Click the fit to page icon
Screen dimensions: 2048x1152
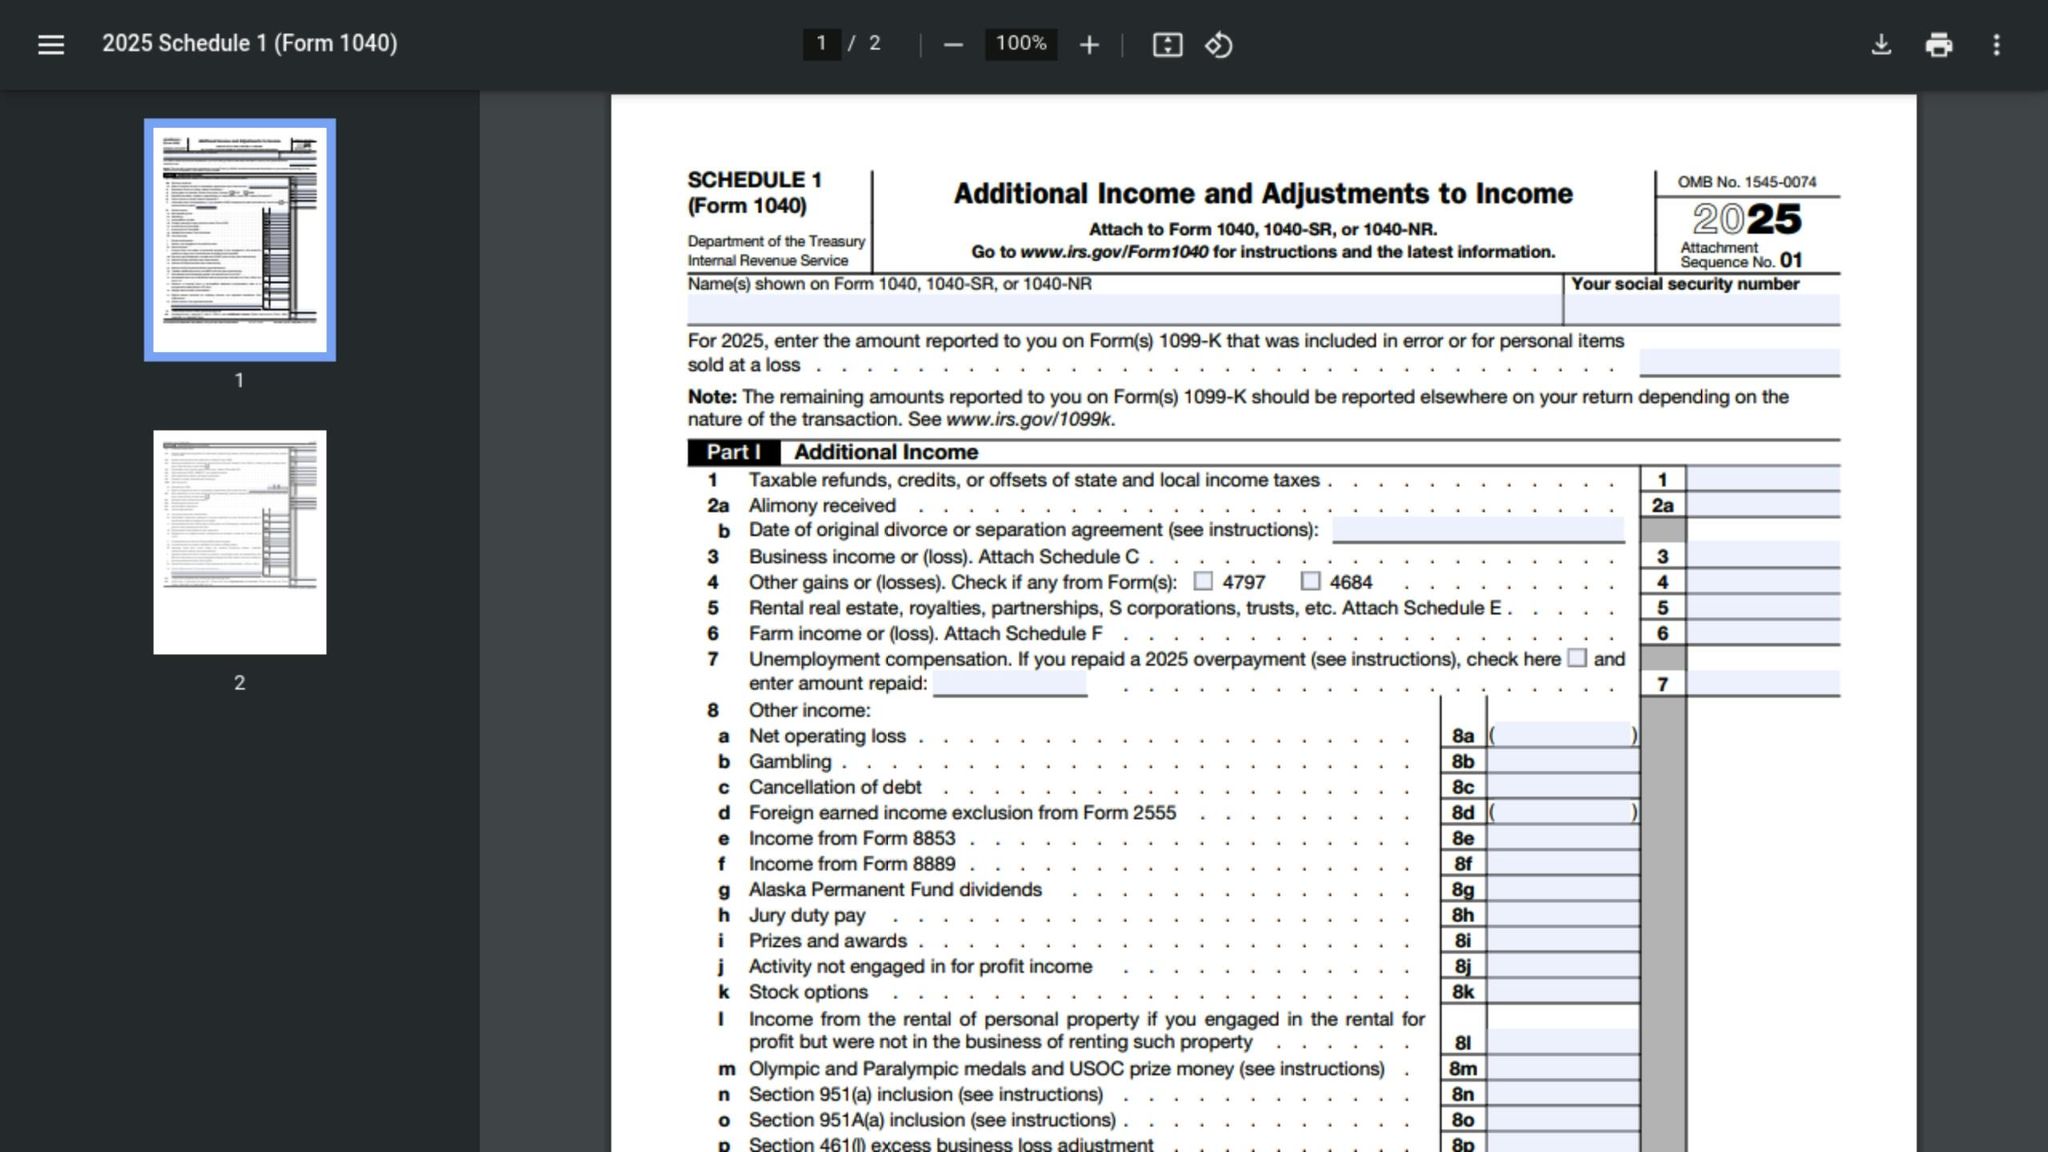(1167, 45)
